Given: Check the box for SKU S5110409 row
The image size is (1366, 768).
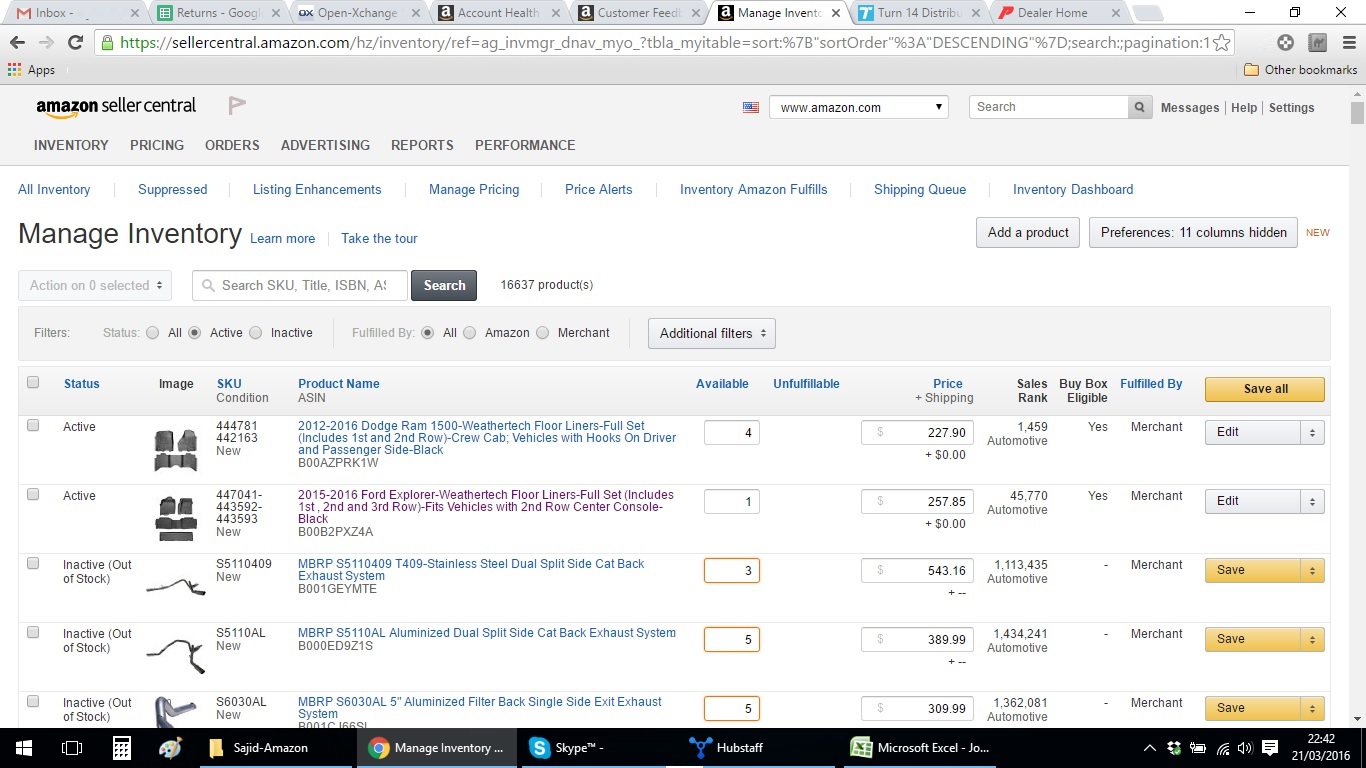Looking at the screenshot, I should pyautogui.click(x=33, y=563).
